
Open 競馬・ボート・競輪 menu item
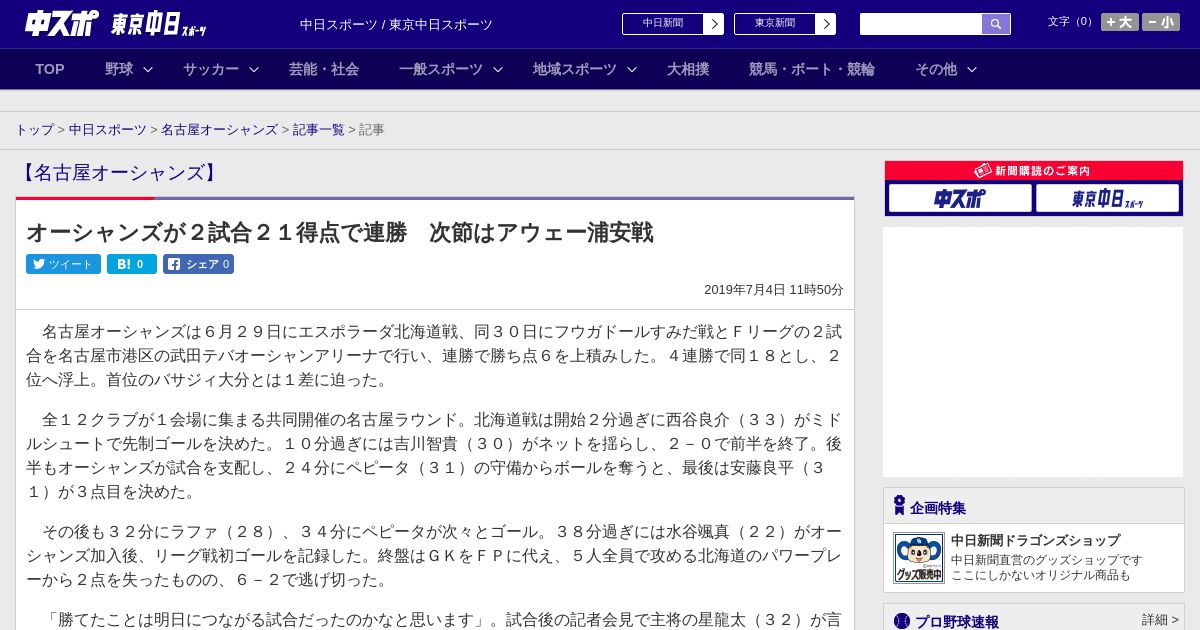click(812, 69)
